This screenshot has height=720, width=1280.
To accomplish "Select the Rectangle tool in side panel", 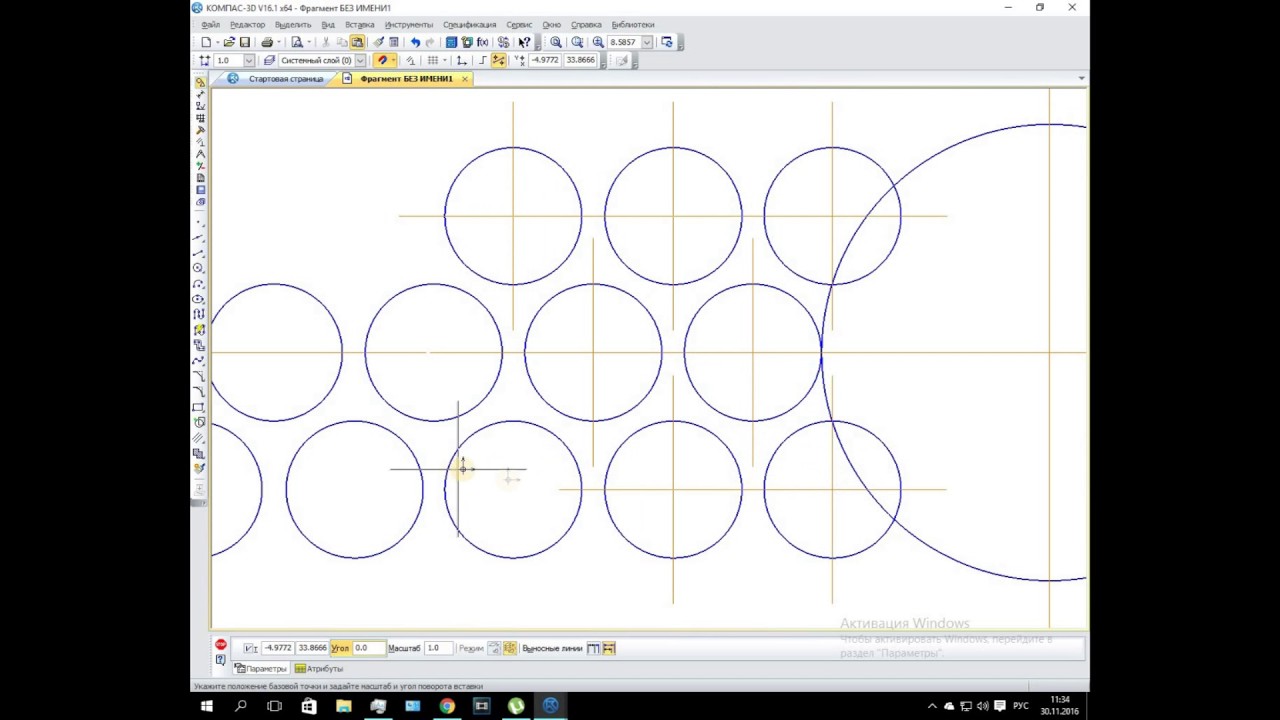I will click(199, 407).
